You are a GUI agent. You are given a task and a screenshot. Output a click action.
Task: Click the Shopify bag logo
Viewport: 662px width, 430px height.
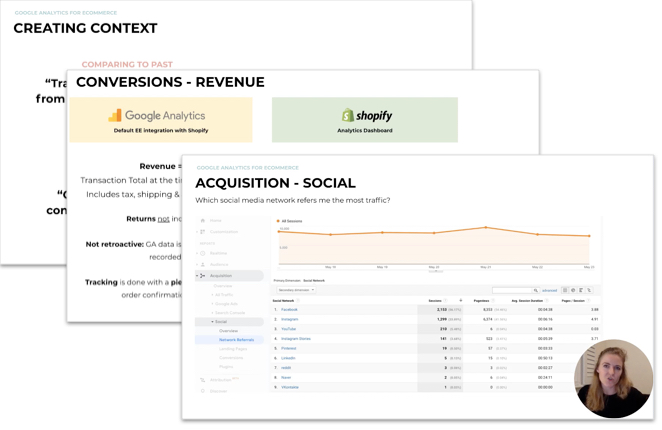[347, 115]
